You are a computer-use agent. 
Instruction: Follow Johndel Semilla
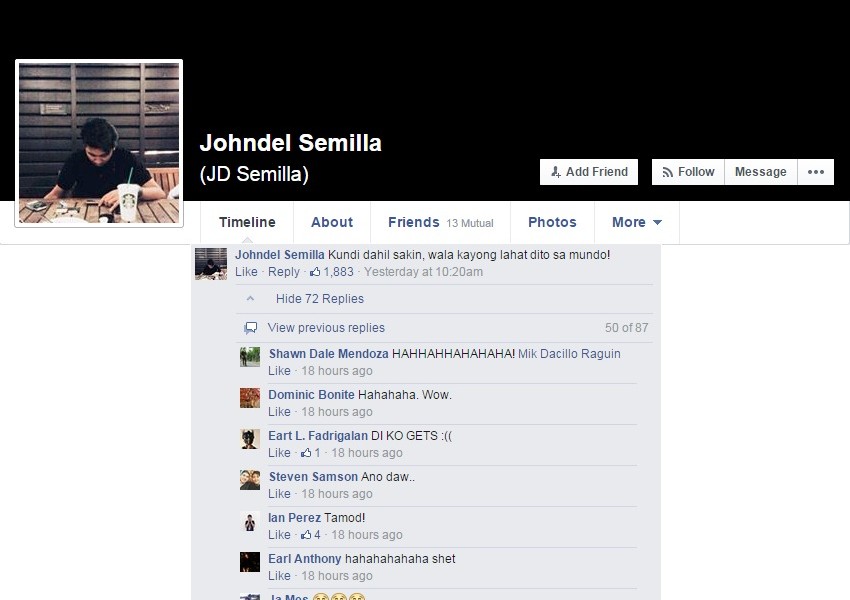[x=688, y=172]
